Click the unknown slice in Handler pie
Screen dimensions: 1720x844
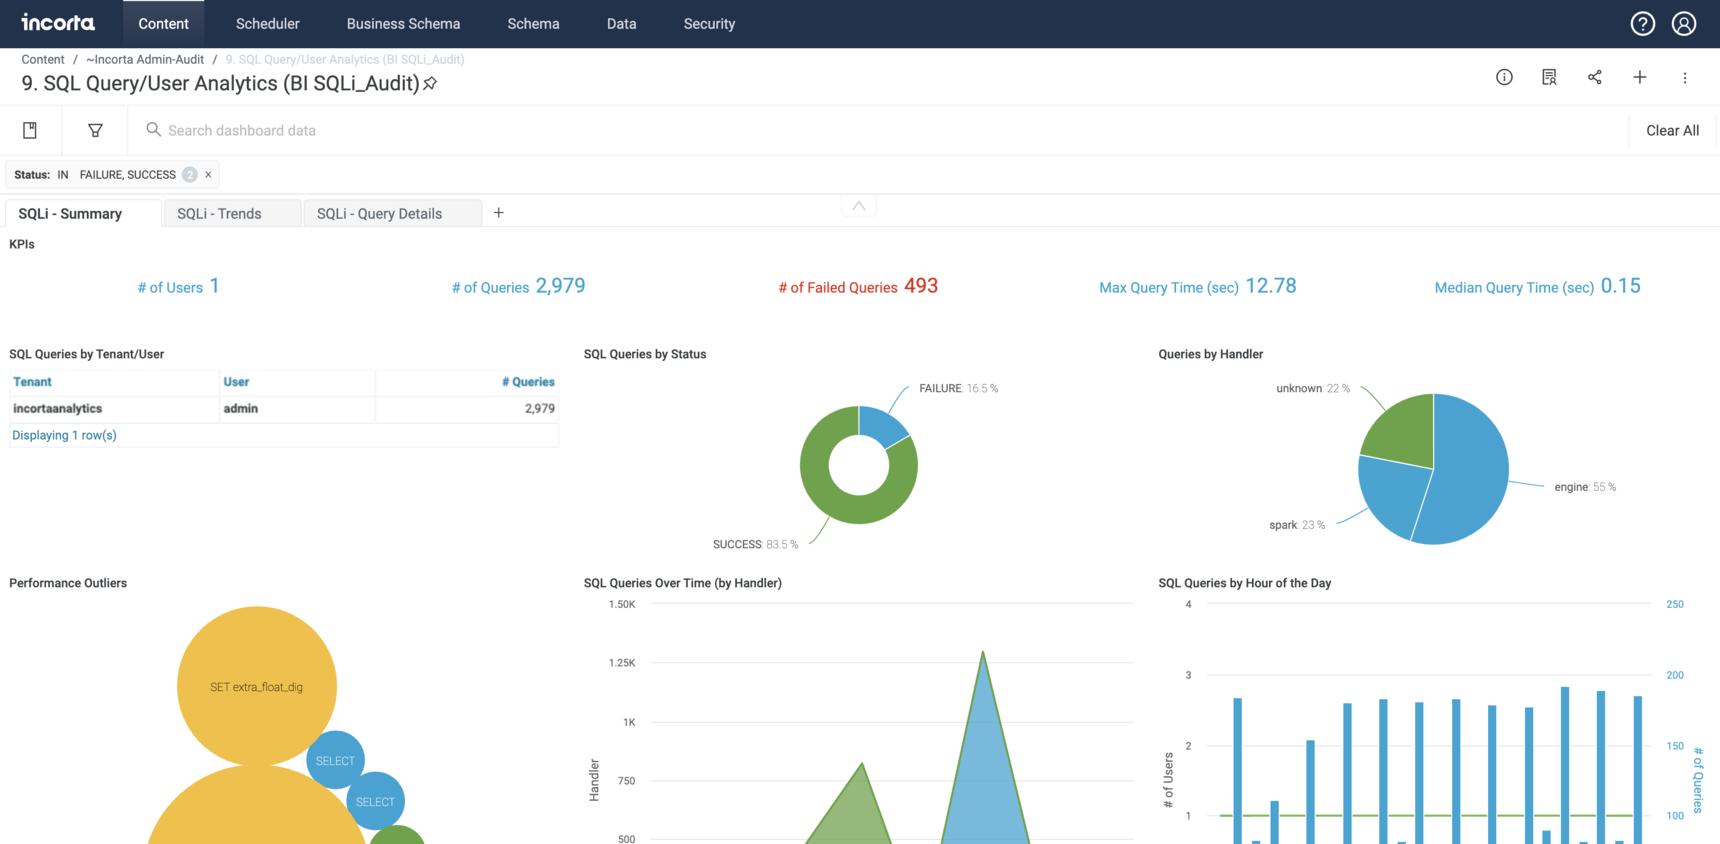coord(1405,432)
